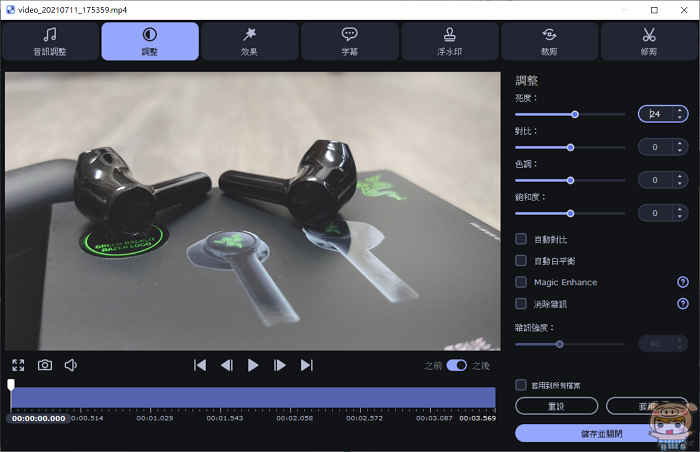Enable the 消除雜訊 denoise checkbox
700x452 pixels.
pyautogui.click(x=521, y=304)
